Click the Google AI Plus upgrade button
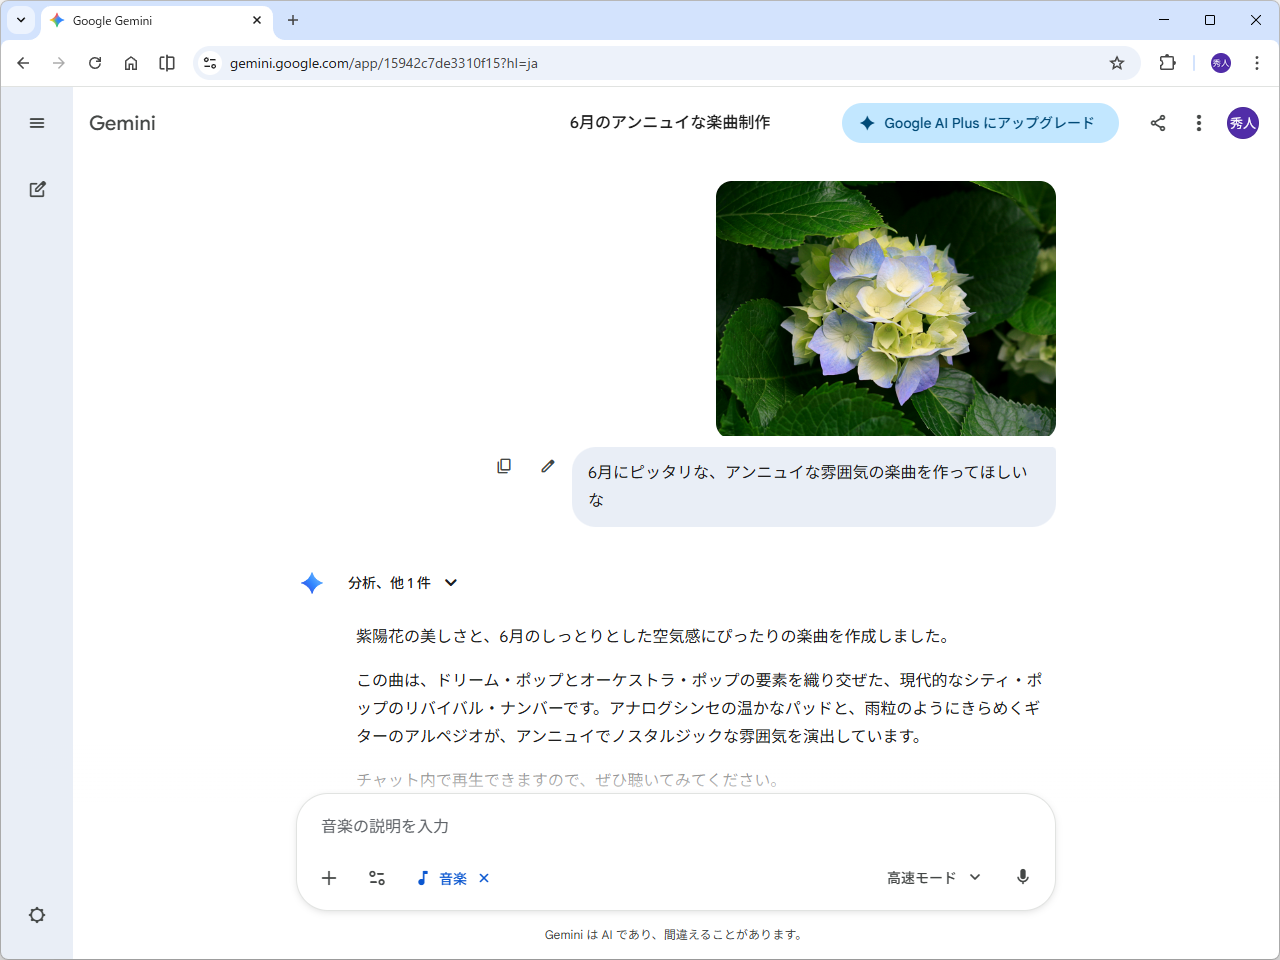The image size is (1280, 960). [x=980, y=122]
